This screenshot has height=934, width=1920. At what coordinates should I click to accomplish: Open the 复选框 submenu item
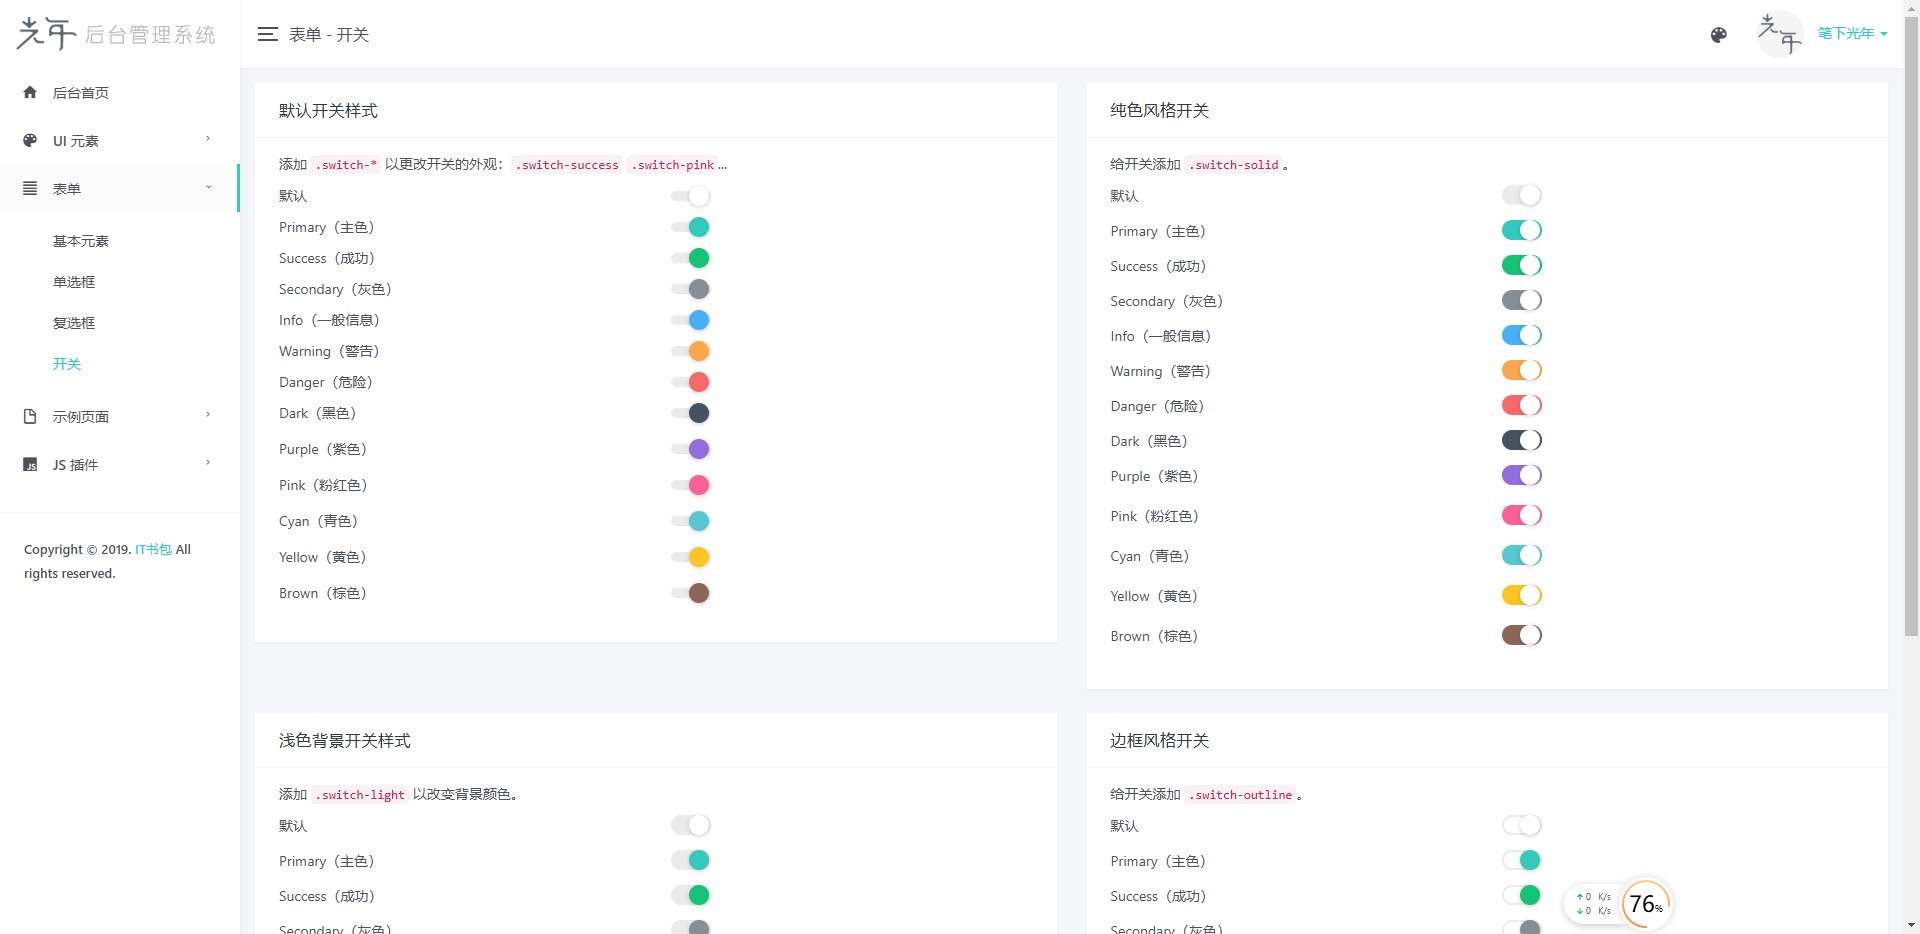(x=74, y=323)
